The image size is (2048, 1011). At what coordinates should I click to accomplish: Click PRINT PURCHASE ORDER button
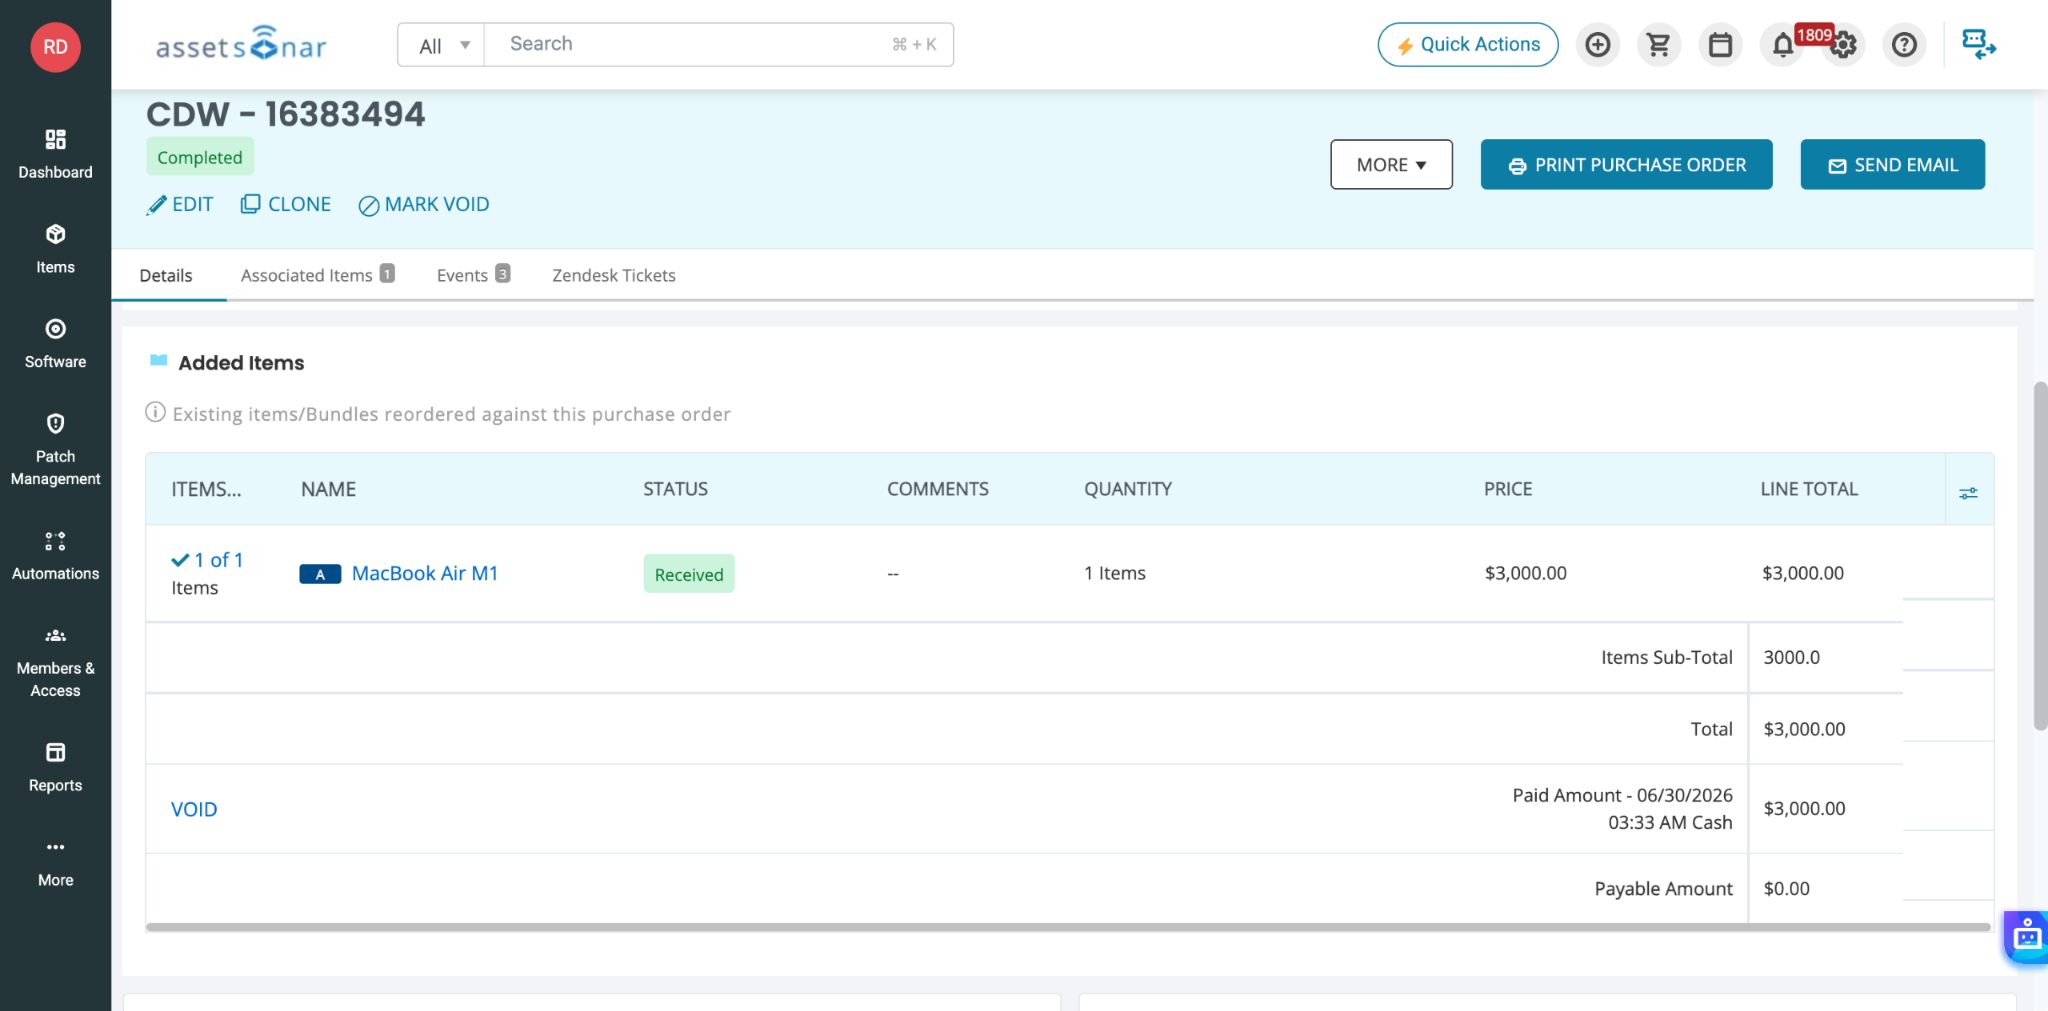click(1626, 164)
